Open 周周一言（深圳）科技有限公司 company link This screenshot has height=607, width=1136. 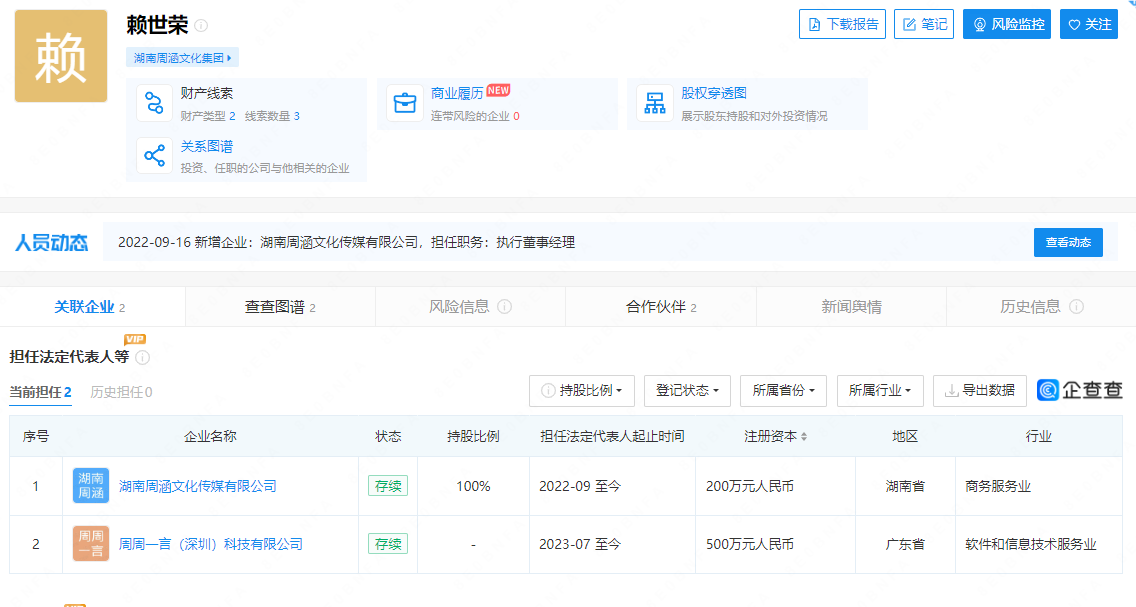[x=211, y=544]
